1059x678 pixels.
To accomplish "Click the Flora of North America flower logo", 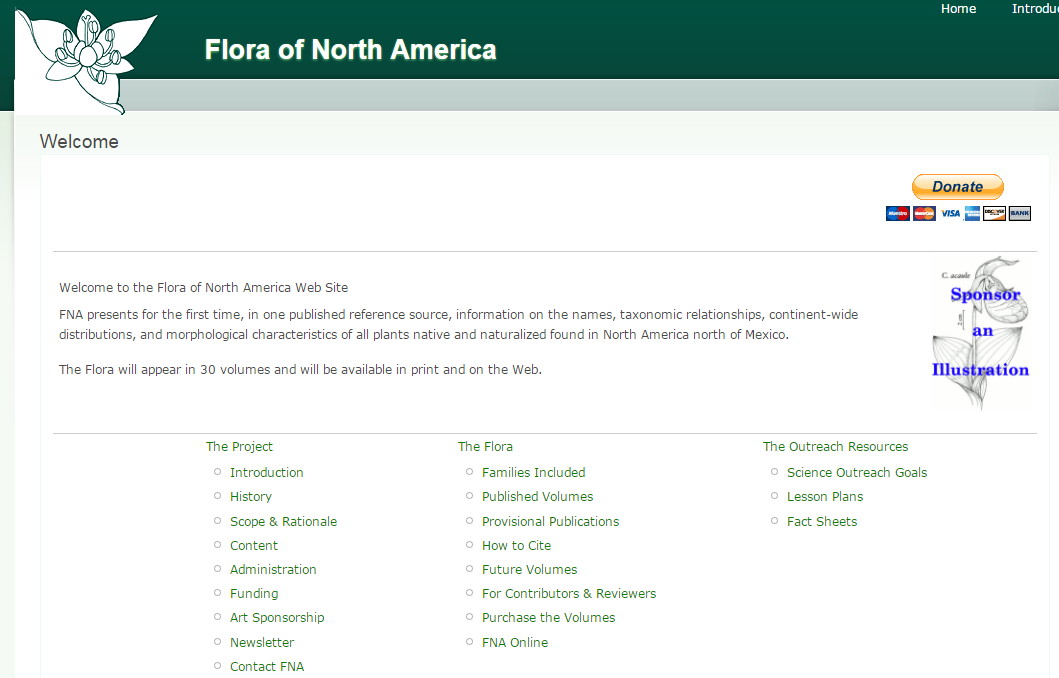I will [84, 60].
